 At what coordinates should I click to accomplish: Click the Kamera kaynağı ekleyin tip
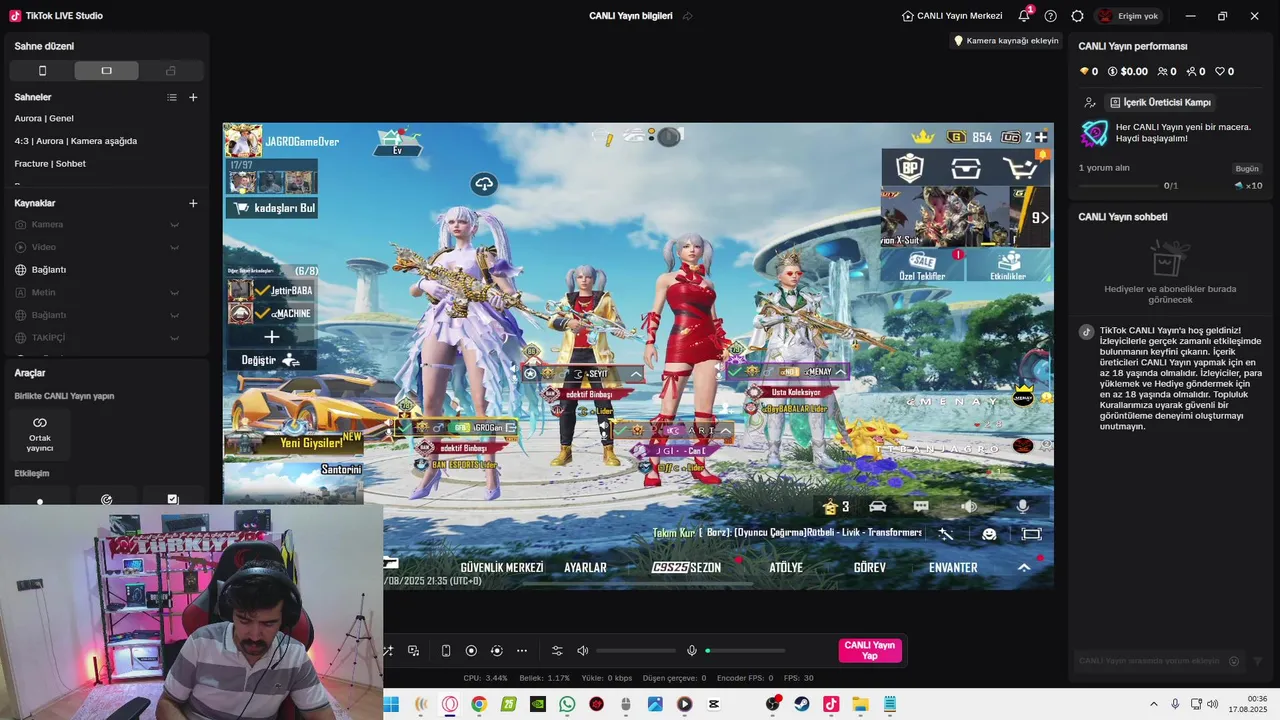[x=1006, y=41]
